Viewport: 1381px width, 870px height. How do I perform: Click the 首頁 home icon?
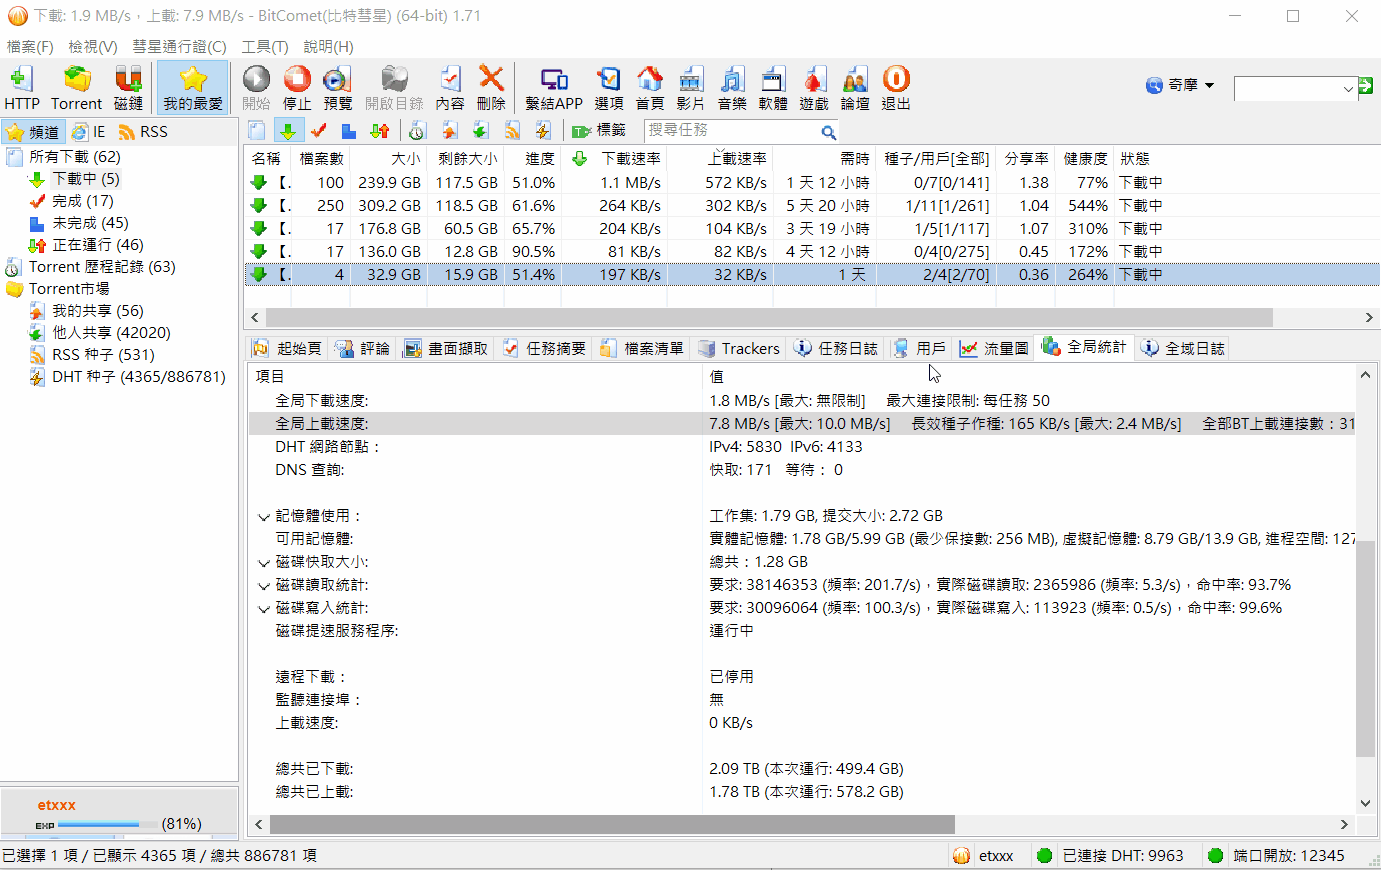click(x=649, y=88)
